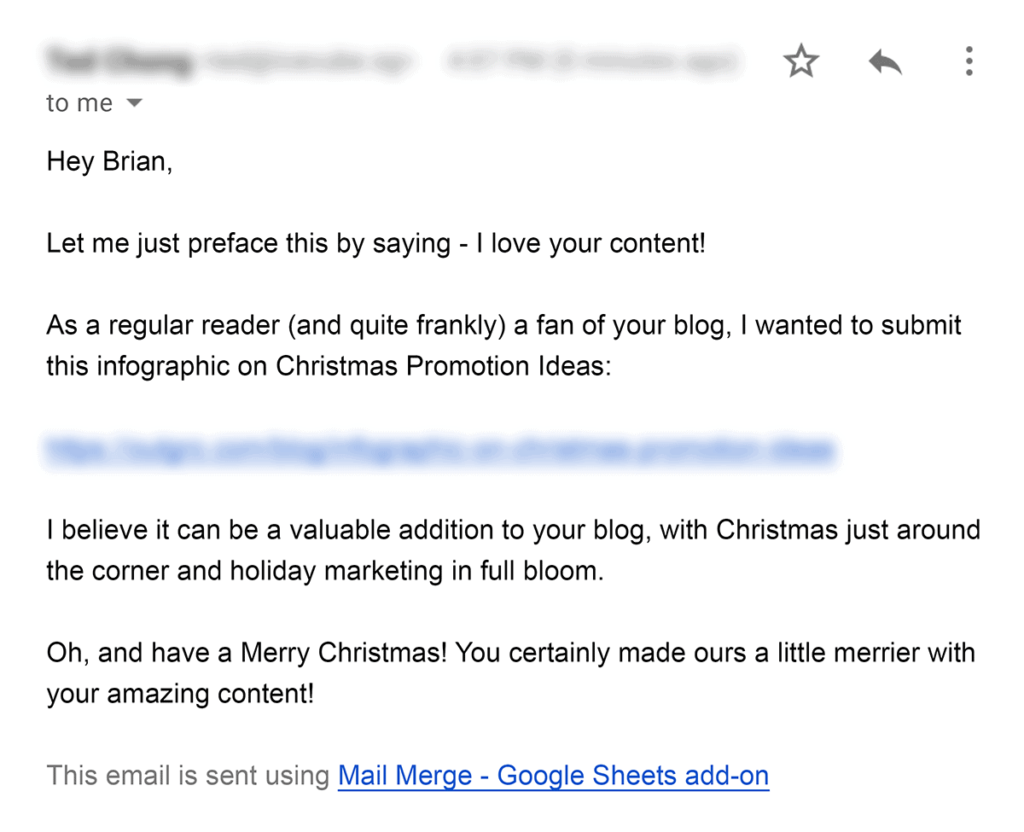Click the 'Hey Brian,' greeting line

click(x=109, y=162)
